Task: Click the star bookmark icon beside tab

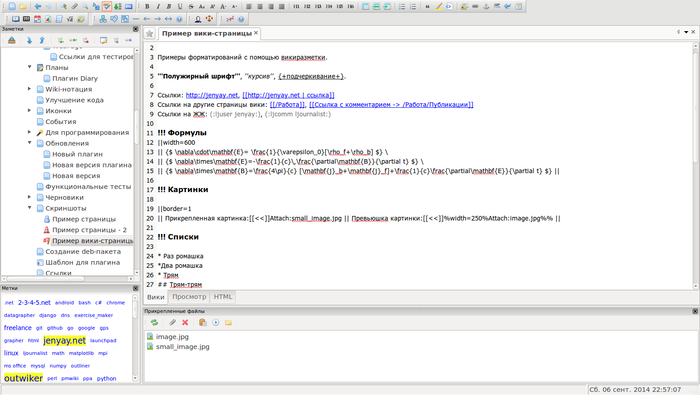Action: (x=150, y=33)
